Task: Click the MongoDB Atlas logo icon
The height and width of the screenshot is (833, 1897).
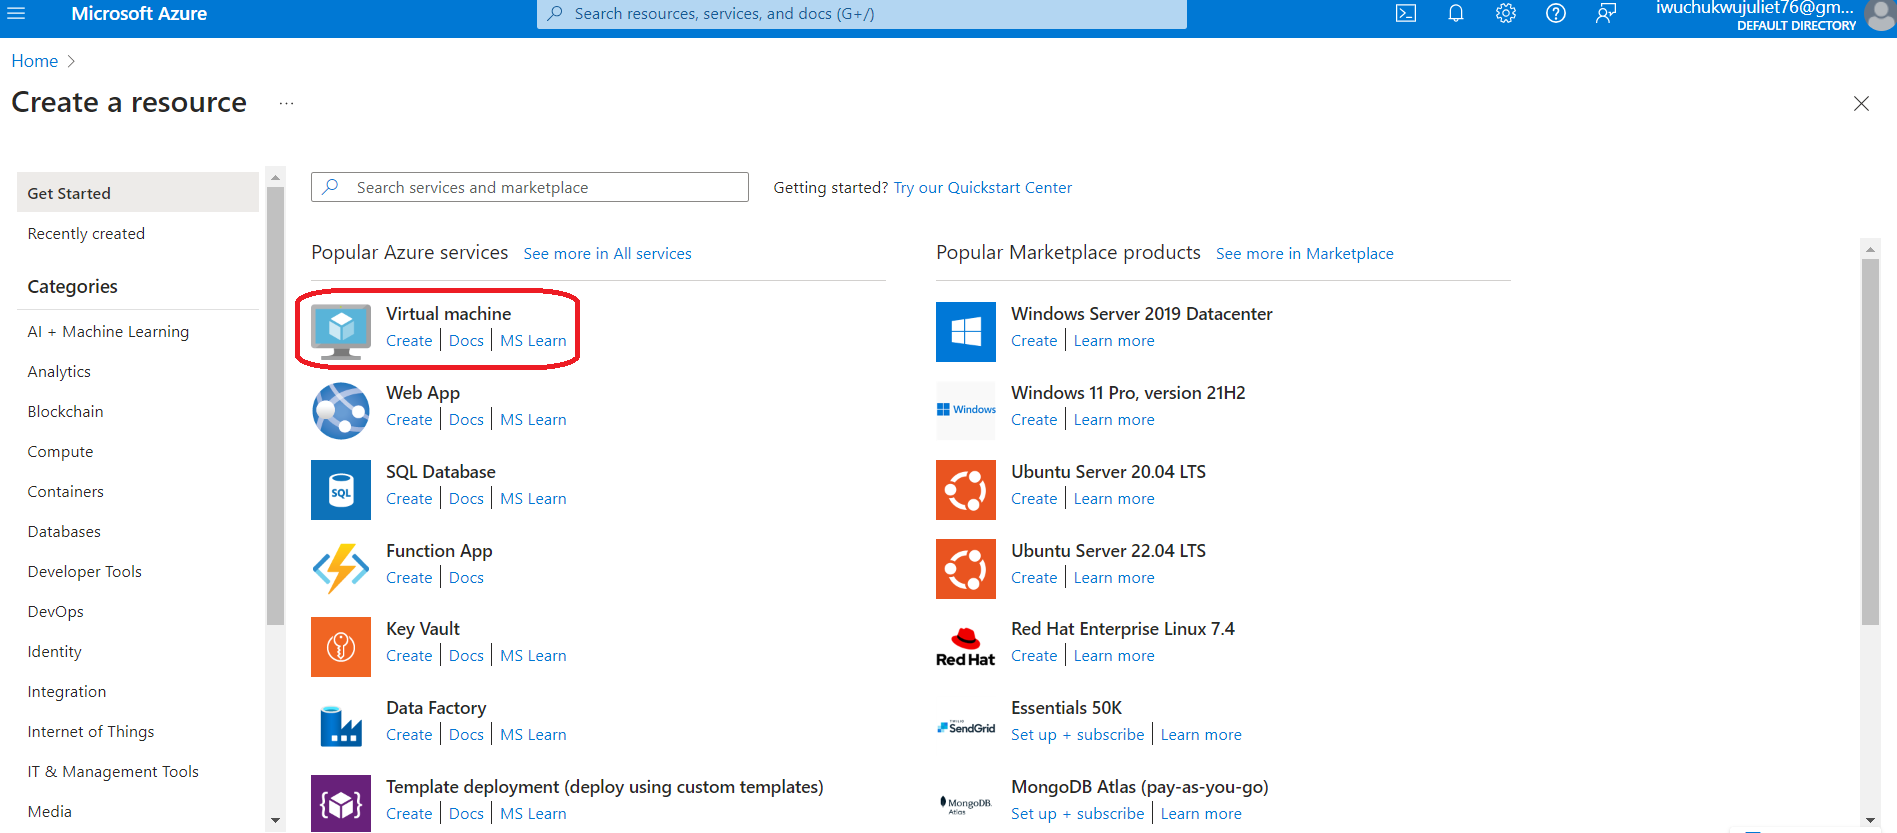Action: click(x=966, y=805)
